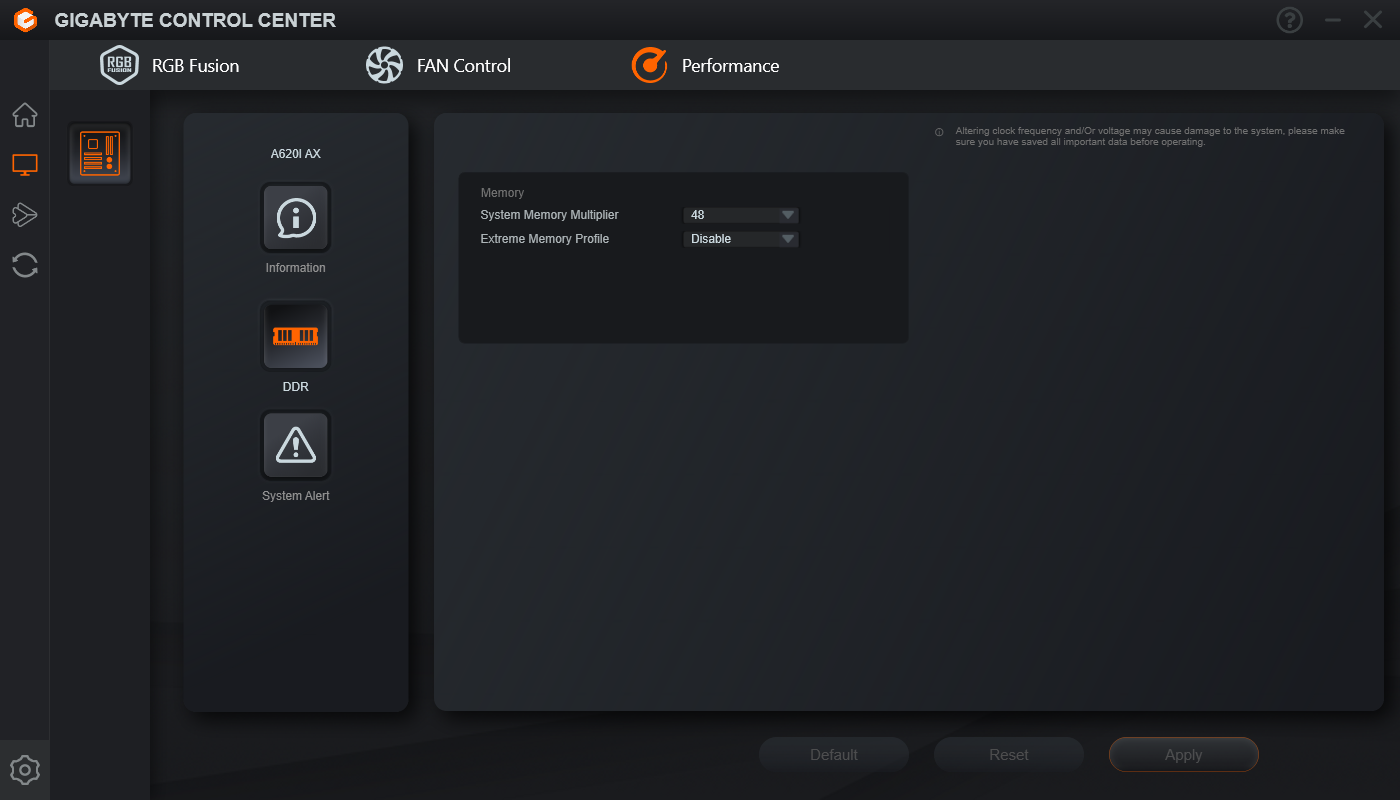Apply the memory settings
This screenshot has height=800, width=1400.
tap(1183, 755)
